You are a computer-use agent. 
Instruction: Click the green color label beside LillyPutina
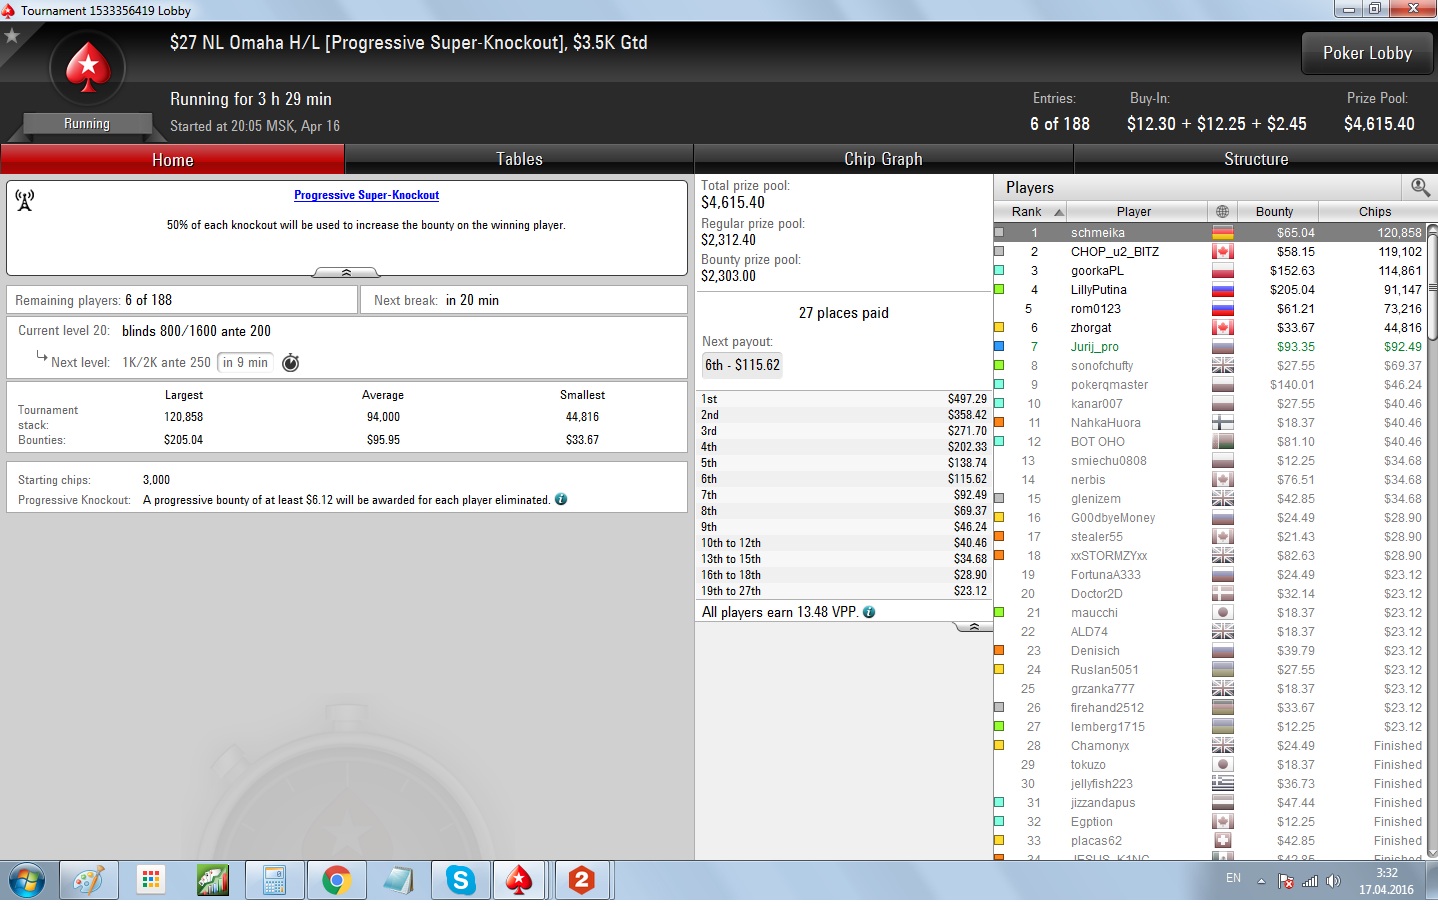999,290
